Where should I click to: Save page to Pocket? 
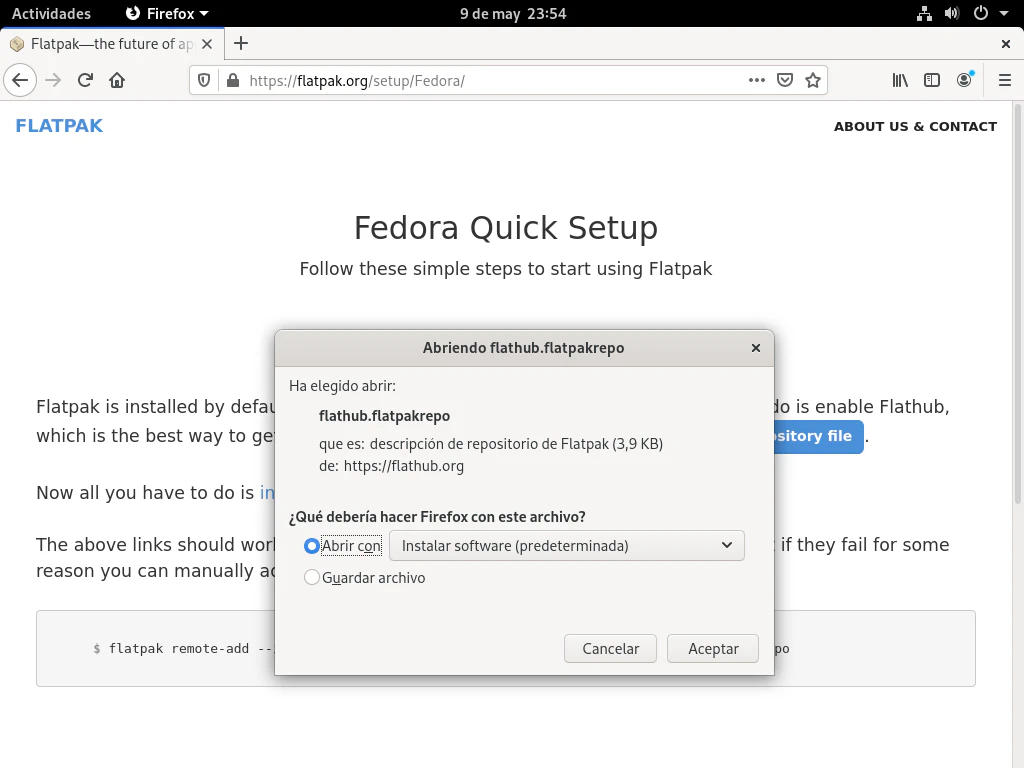click(786, 80)
